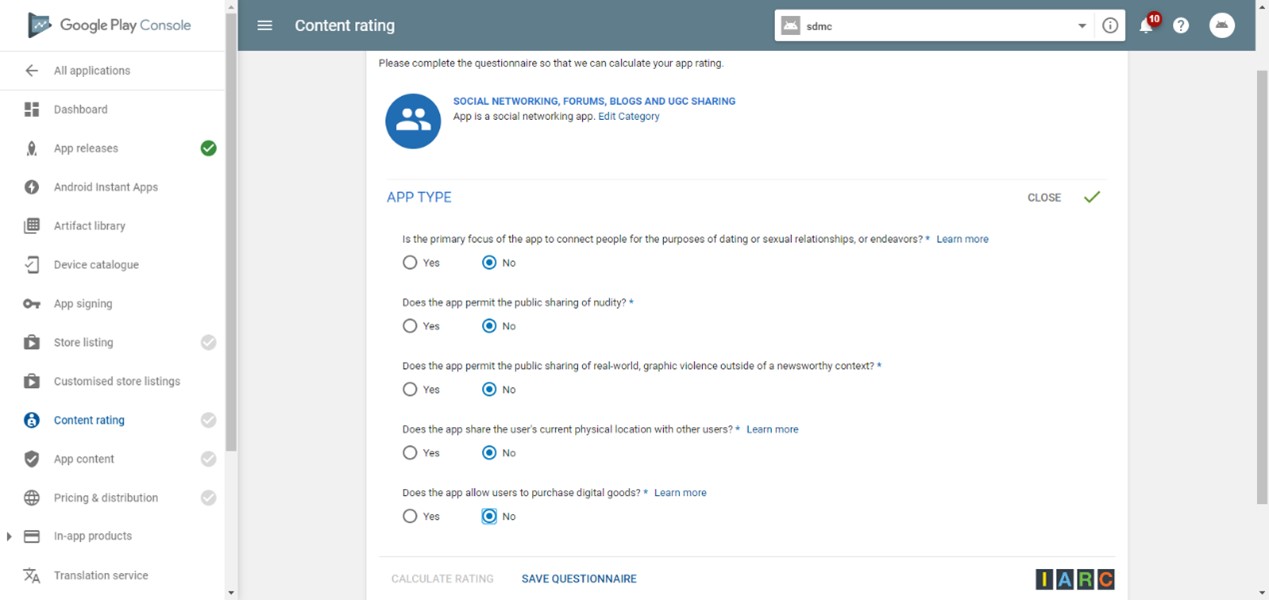Click the social networking category icon
The image size is (1269, 600).
(x=413, y=121)
